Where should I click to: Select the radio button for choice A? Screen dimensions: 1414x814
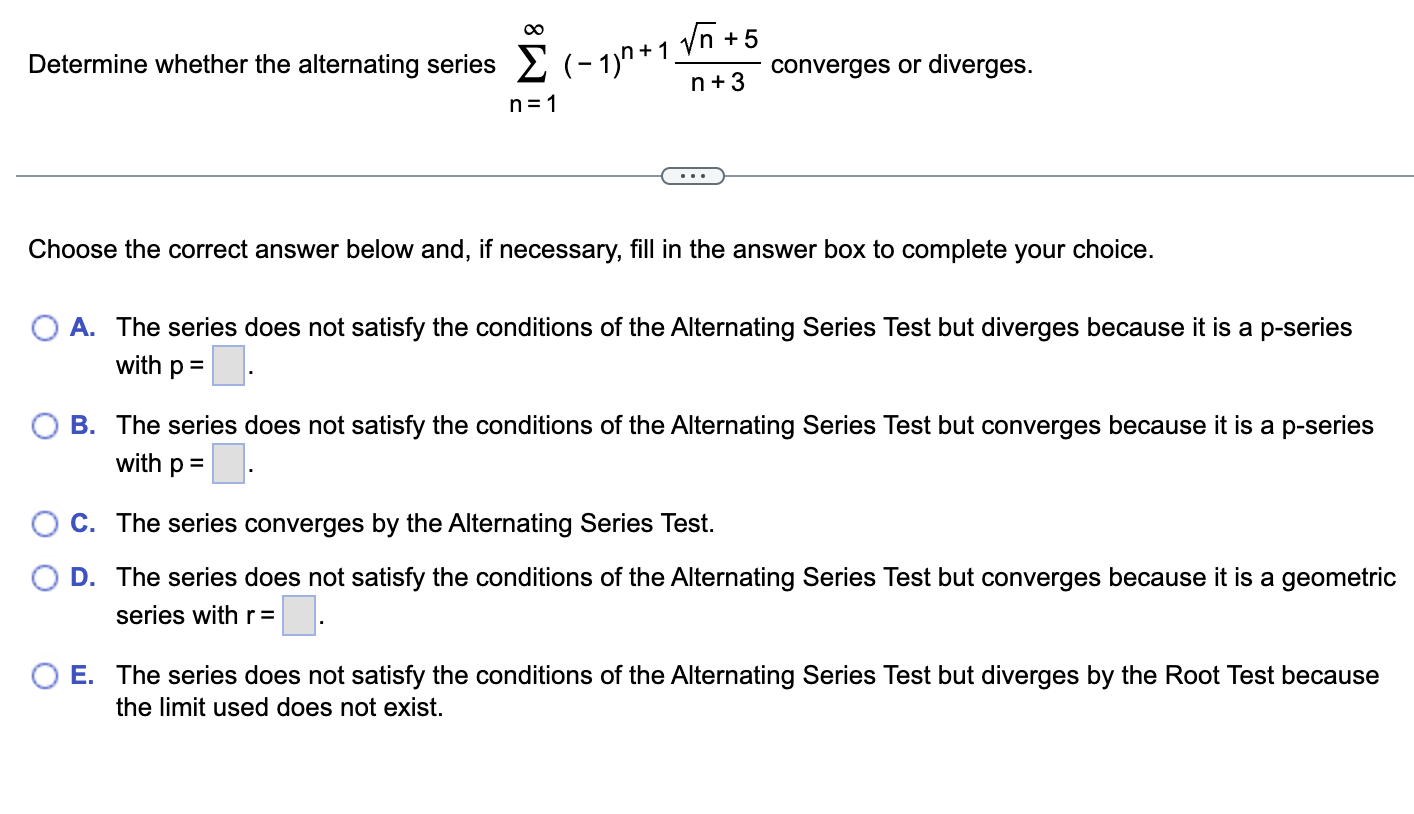tap(44, 327)
